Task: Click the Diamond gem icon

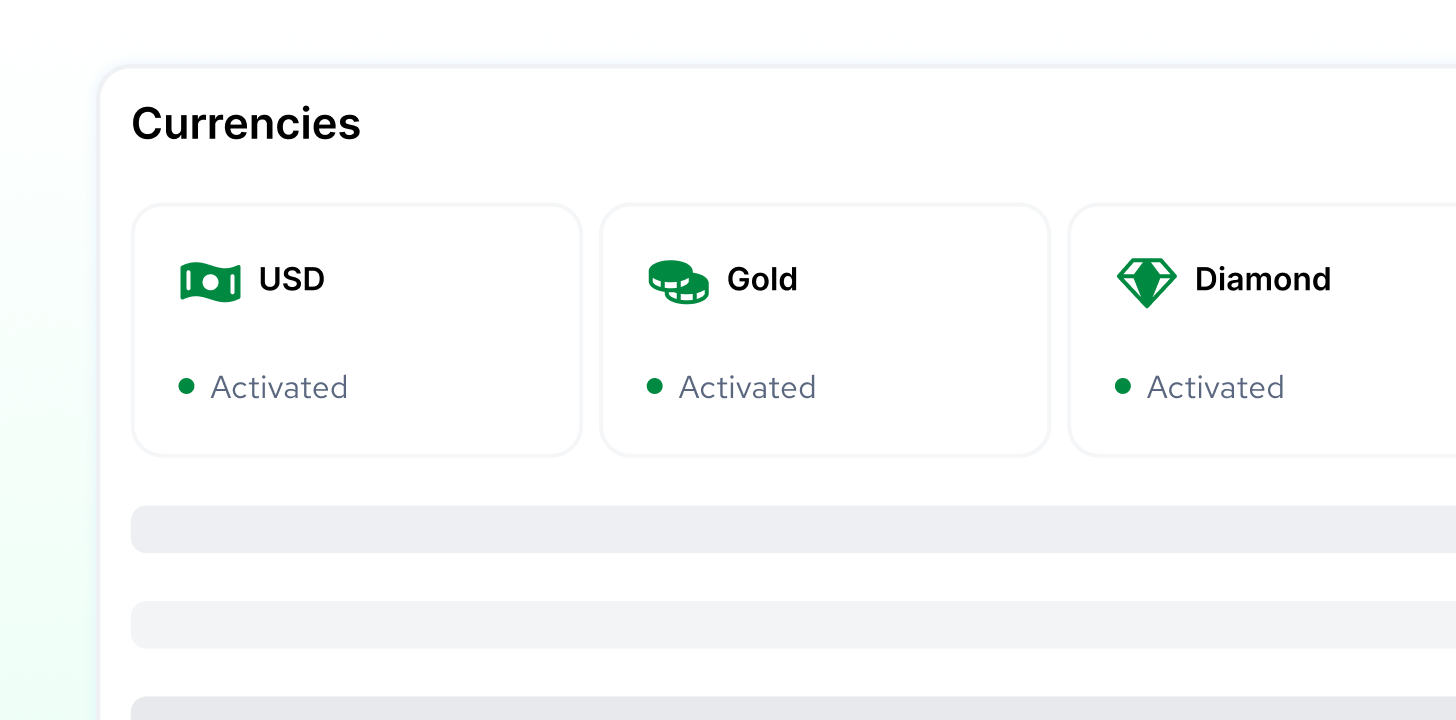Action: (x=1146, y=282)
